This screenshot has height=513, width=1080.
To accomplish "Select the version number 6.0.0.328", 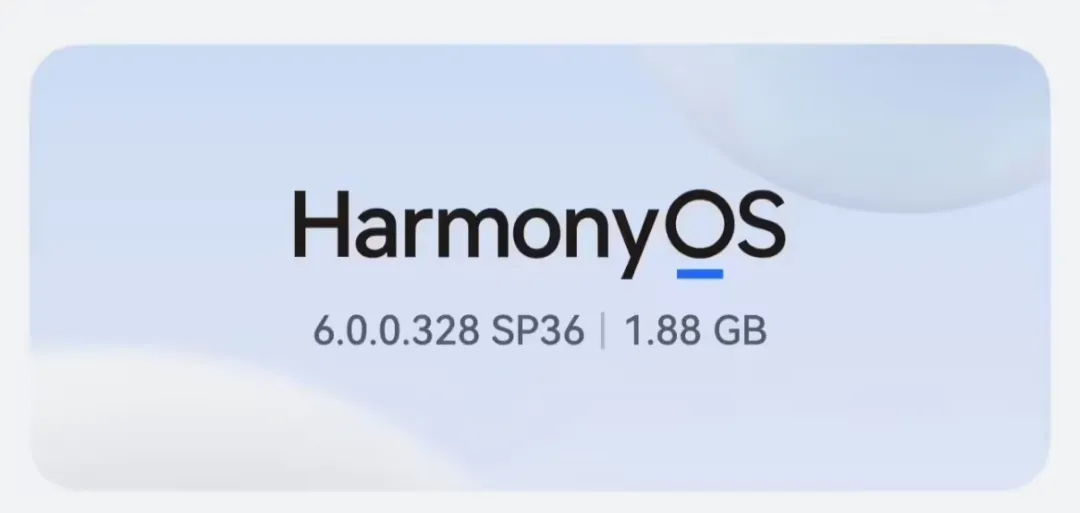I will [x=396, y=331].
